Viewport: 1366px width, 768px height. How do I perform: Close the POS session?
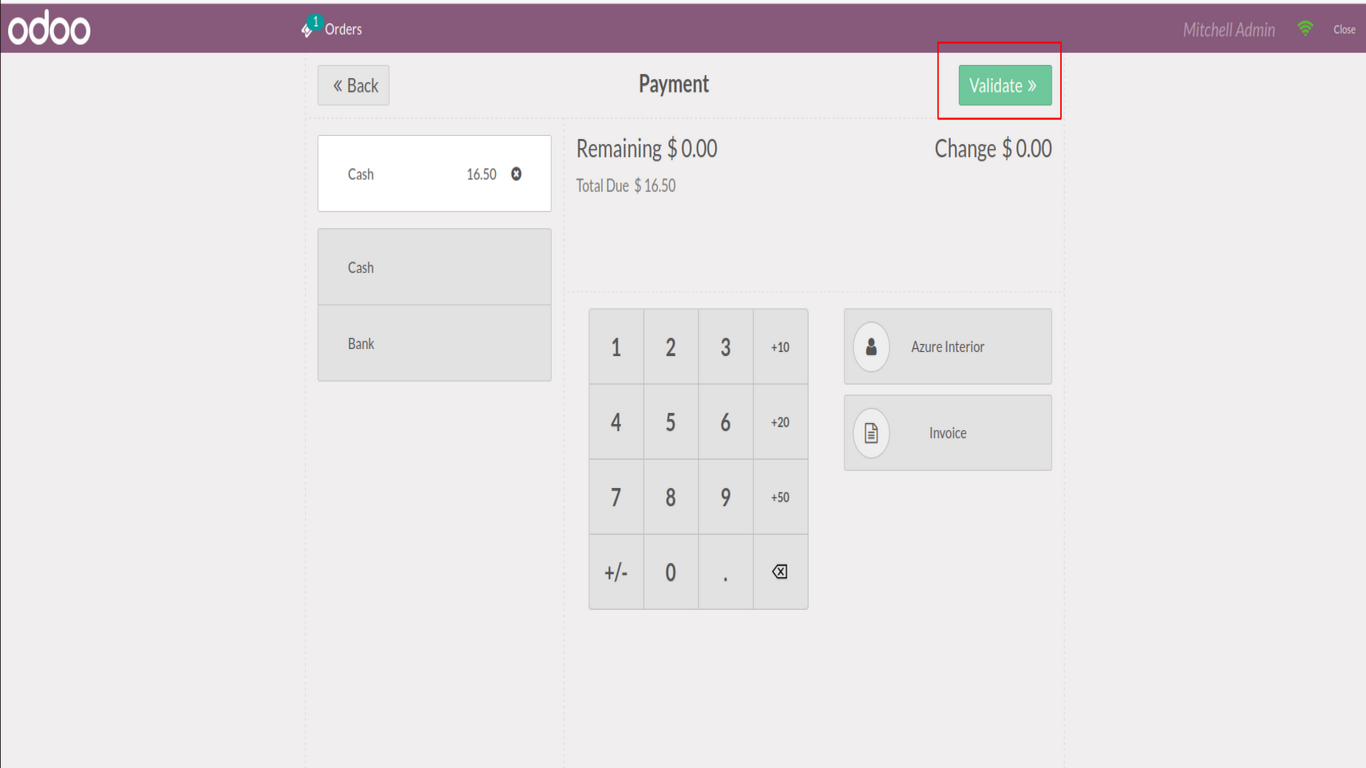(1344, 29)
